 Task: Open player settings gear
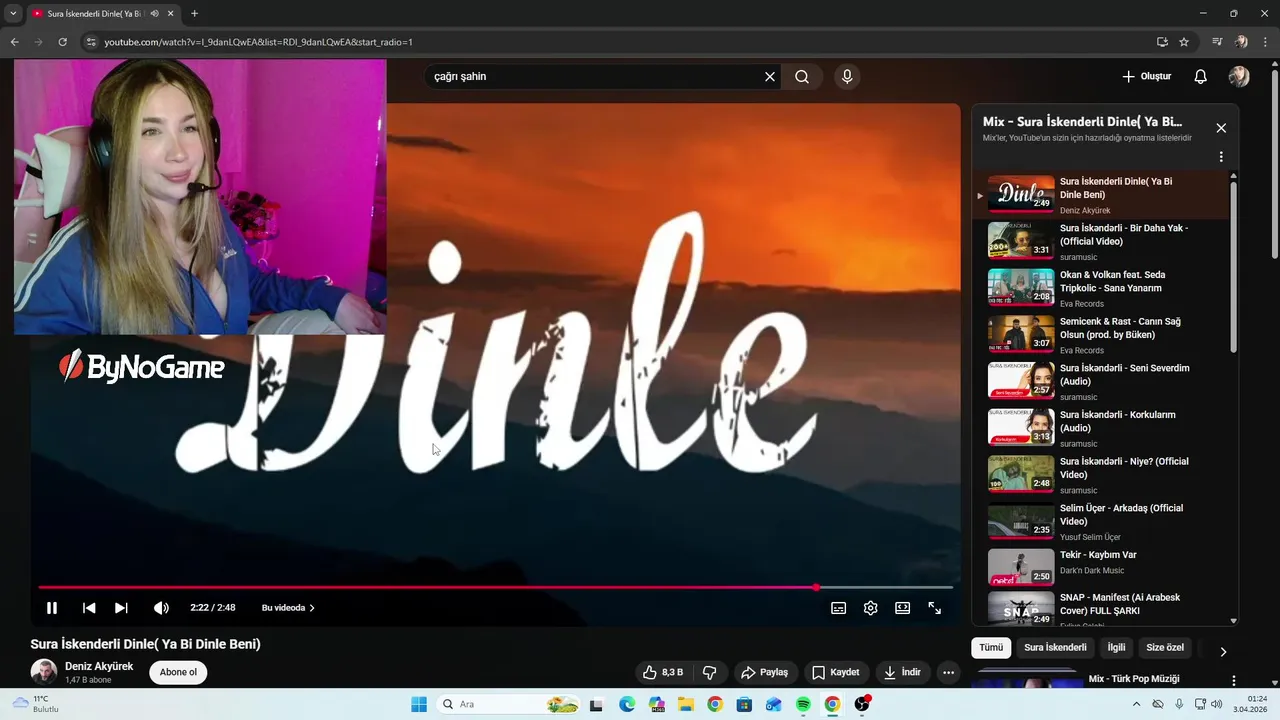point(871,608)
